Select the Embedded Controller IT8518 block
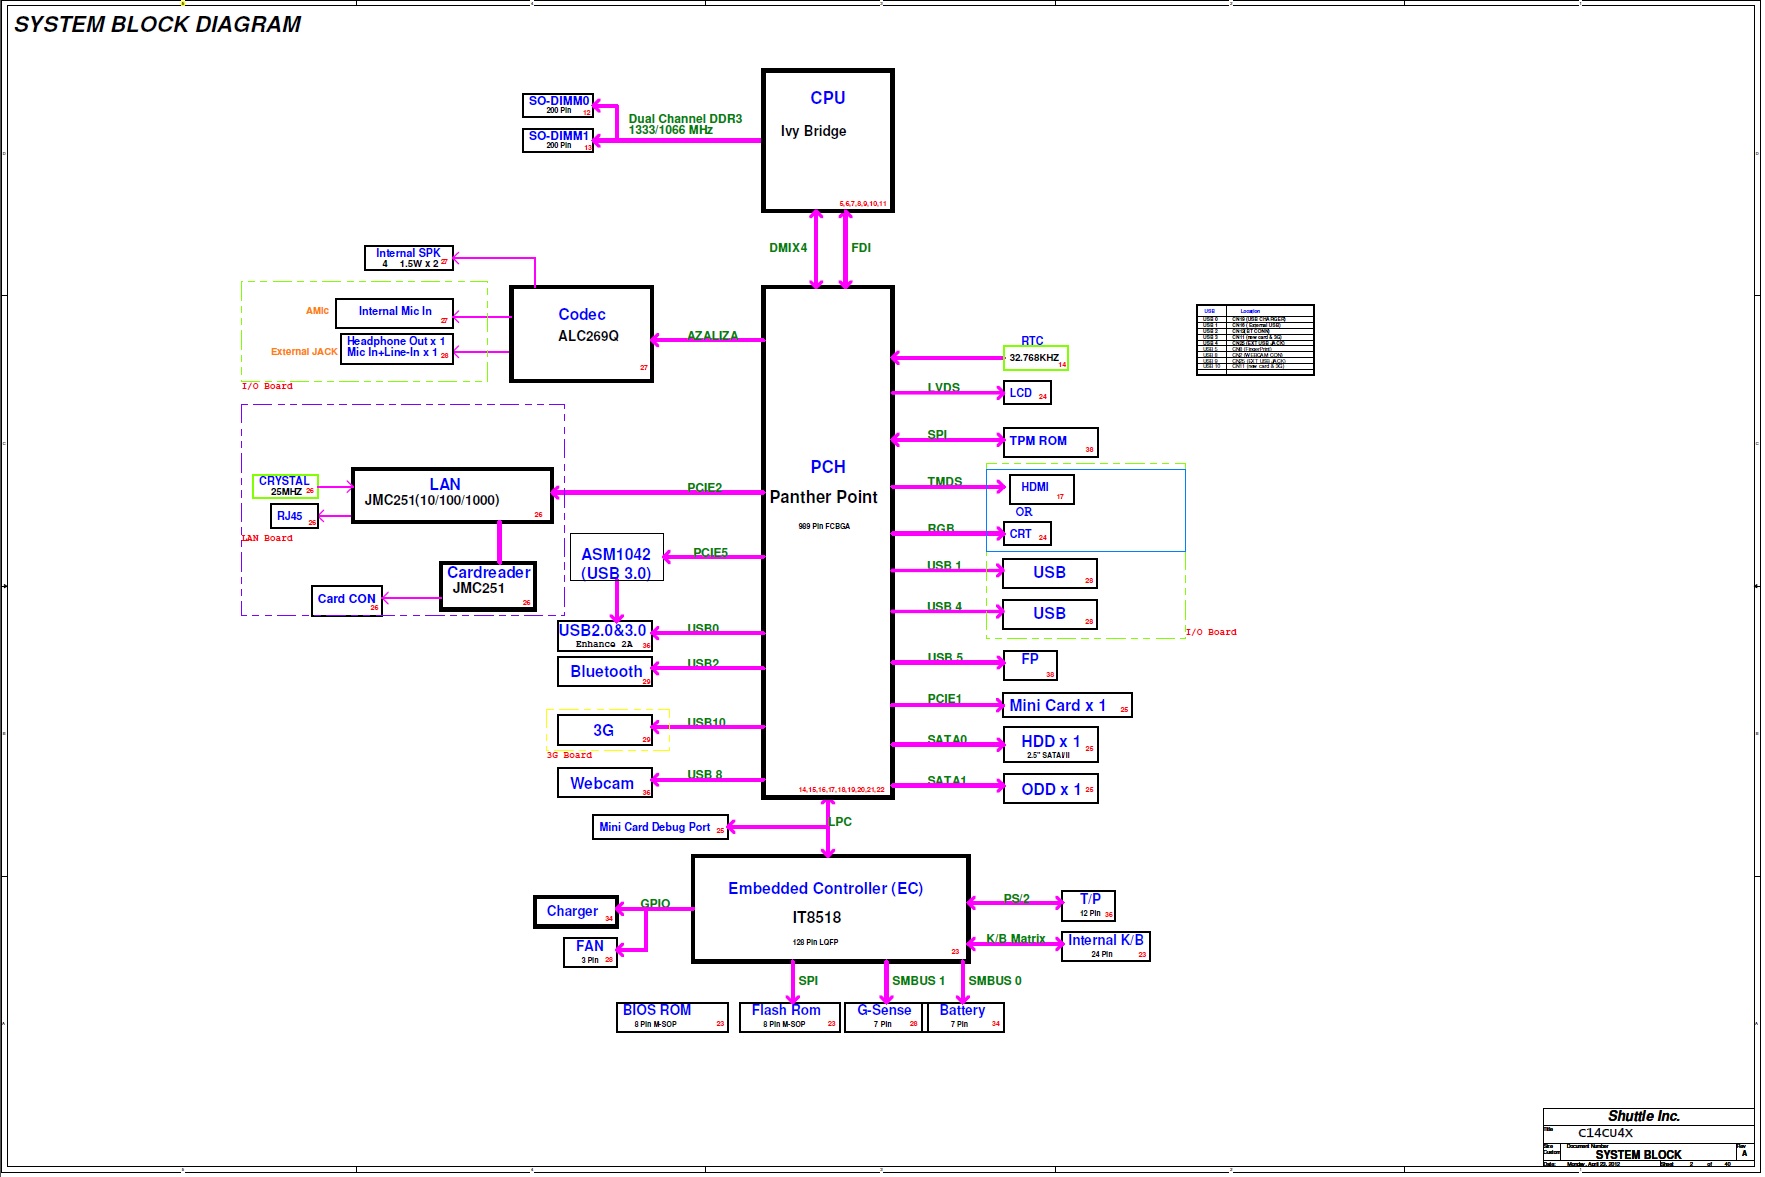 (x=830, y=909)
